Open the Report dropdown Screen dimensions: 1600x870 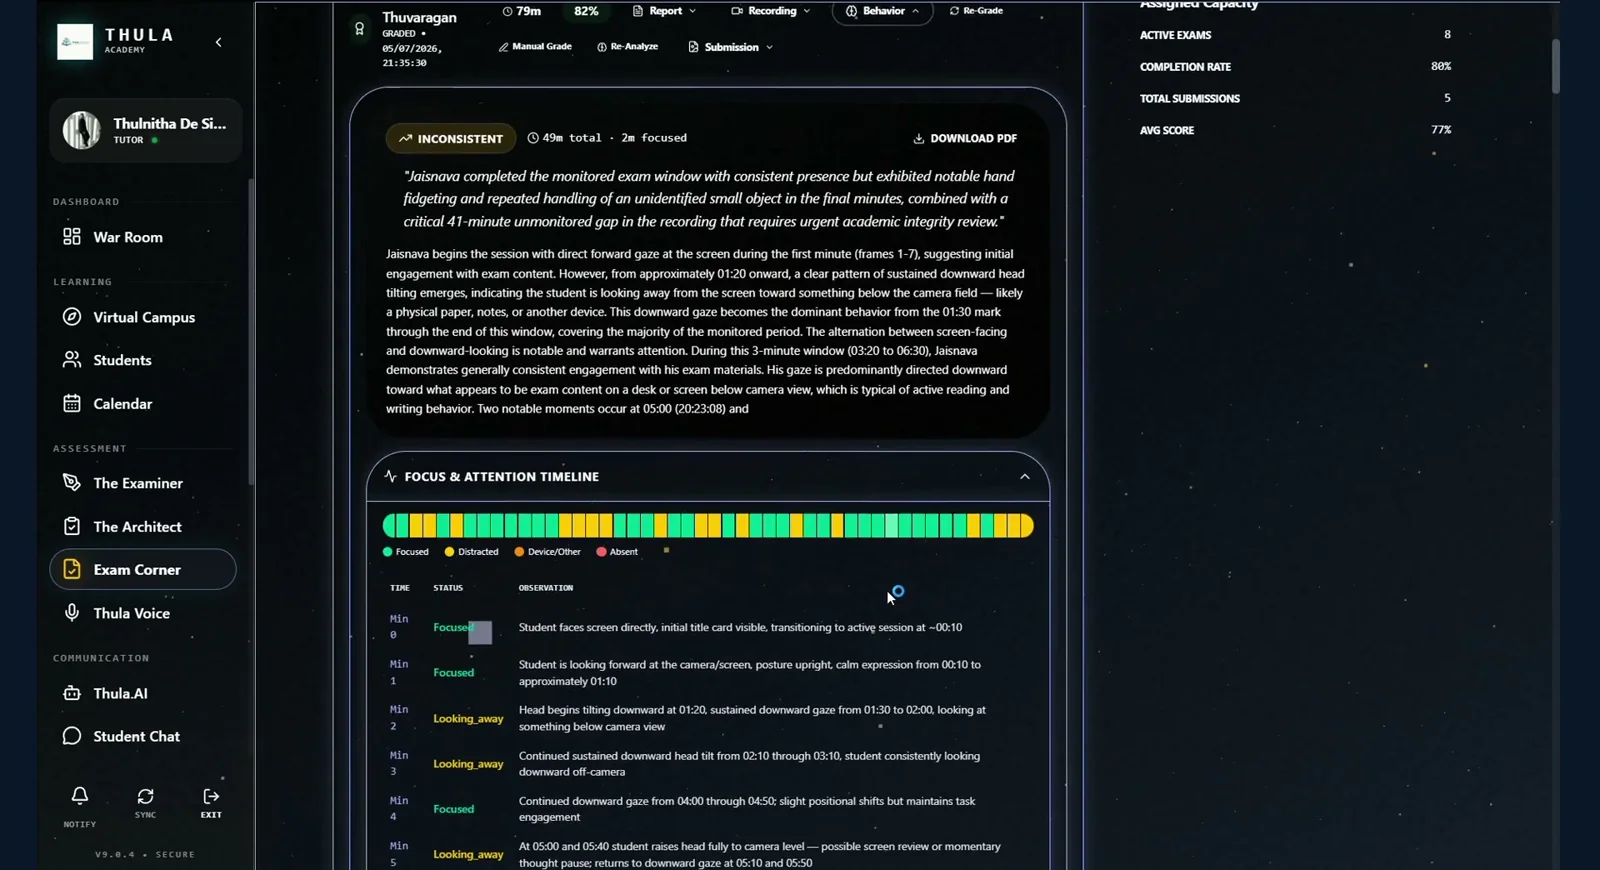pos(665,11)
